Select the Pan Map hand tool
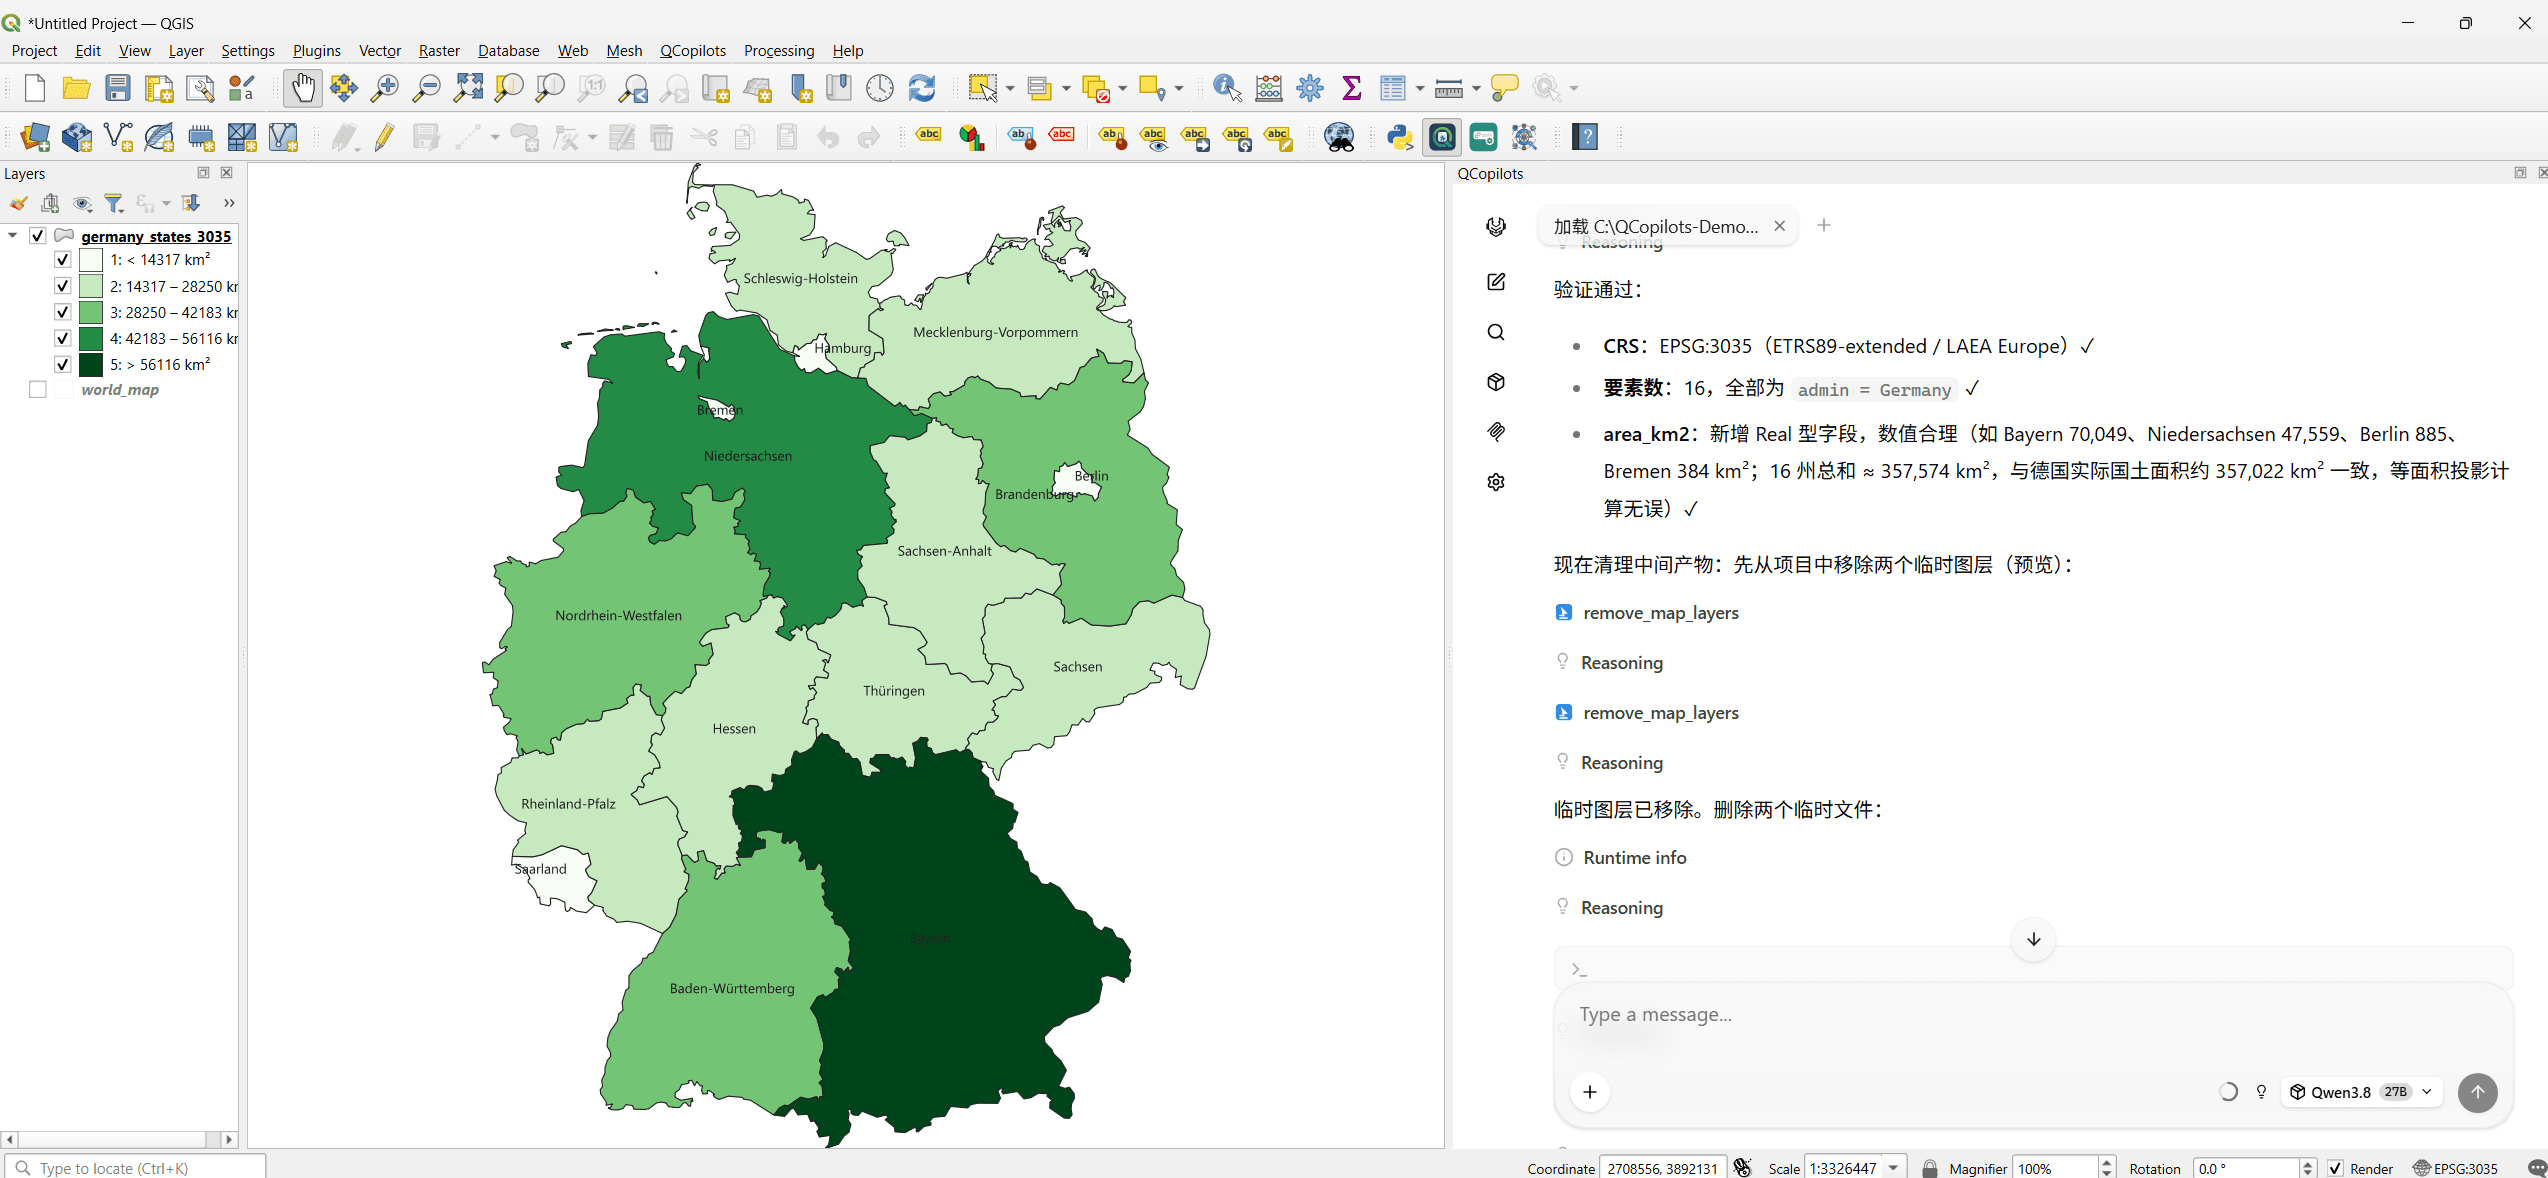This screenshot has height=1178, width=2548. pyautogui.click(x=303, y=89)
